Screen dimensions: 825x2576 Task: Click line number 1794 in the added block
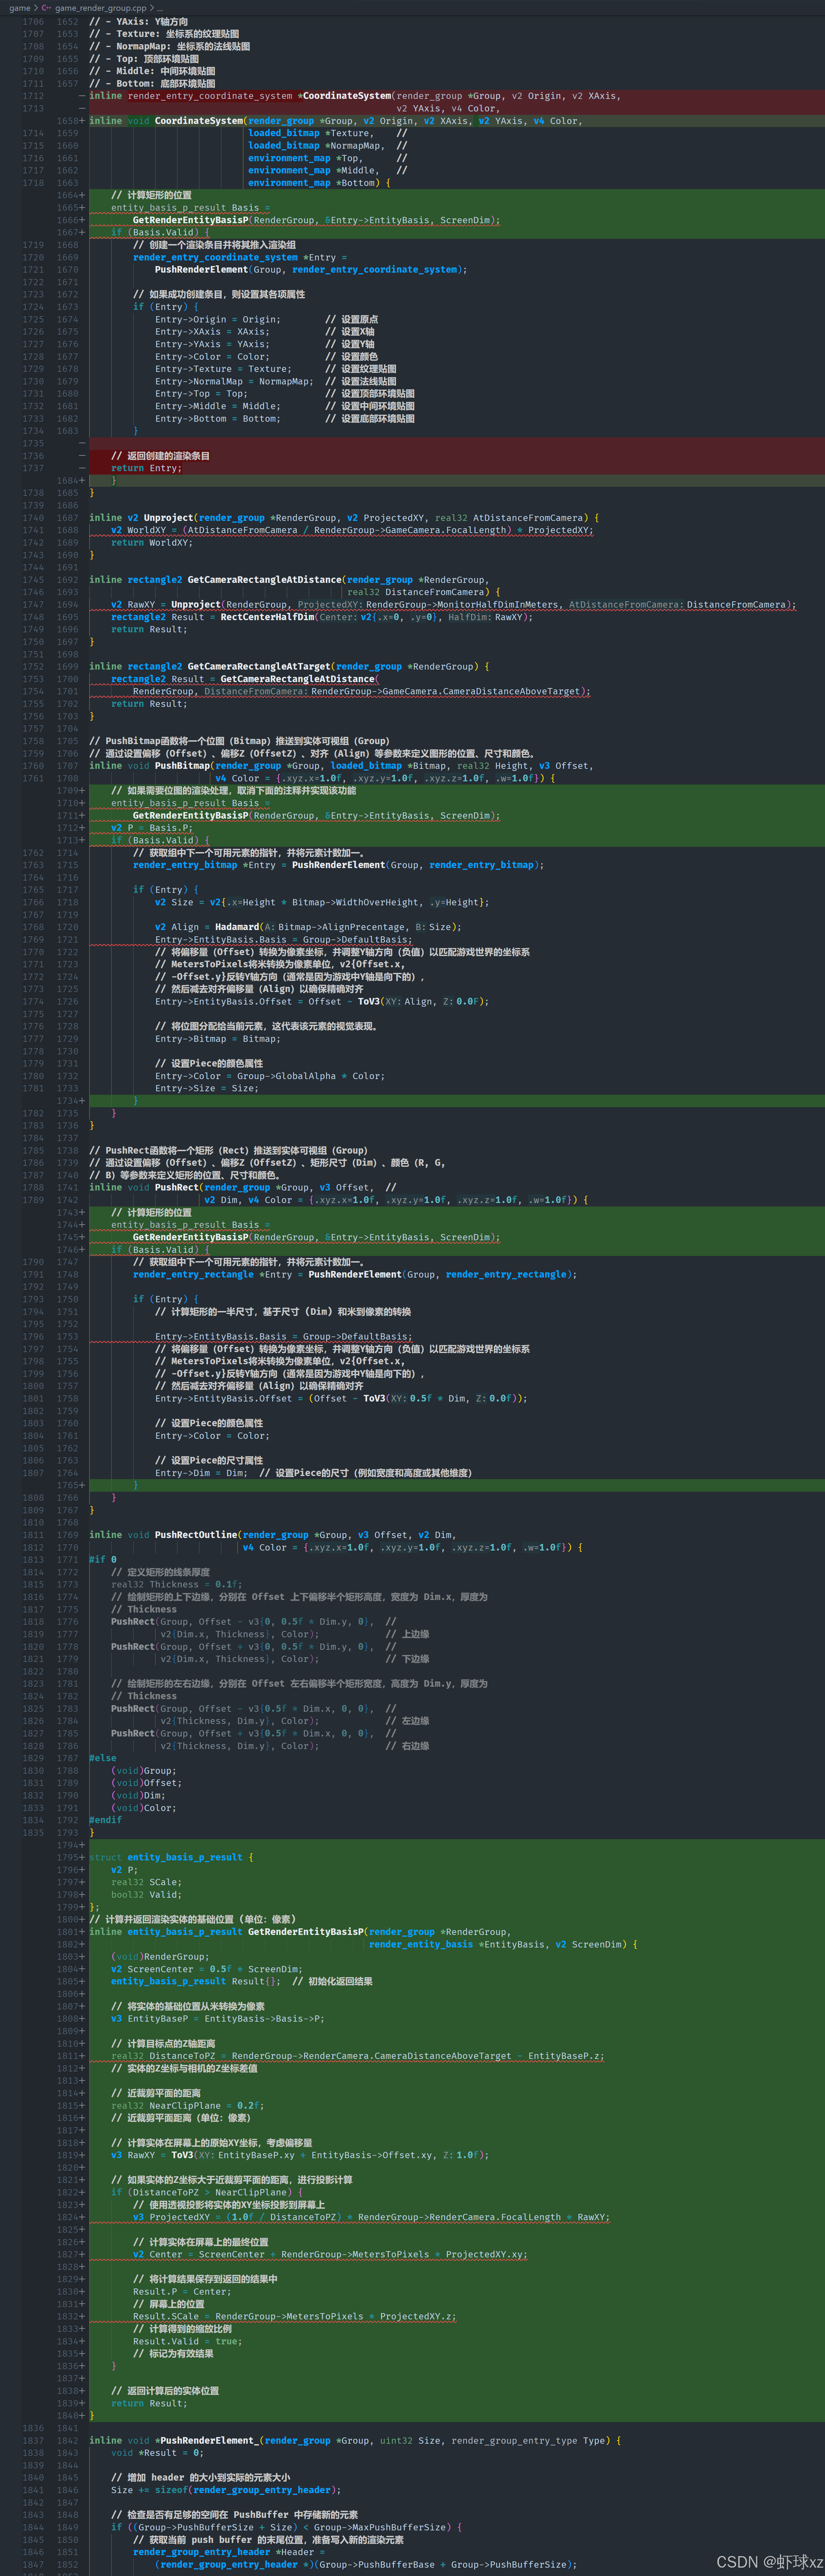[68, 1845]
